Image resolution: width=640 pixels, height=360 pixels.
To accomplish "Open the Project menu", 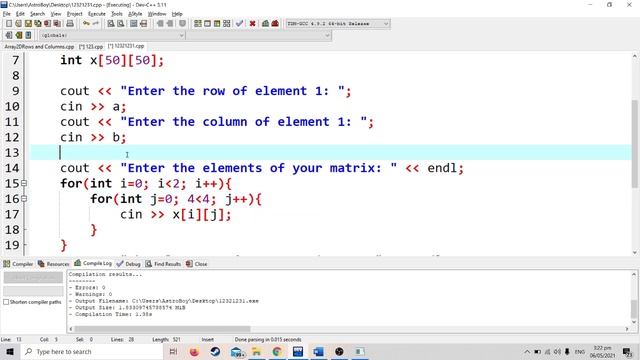I will click(x=75, y=14).
